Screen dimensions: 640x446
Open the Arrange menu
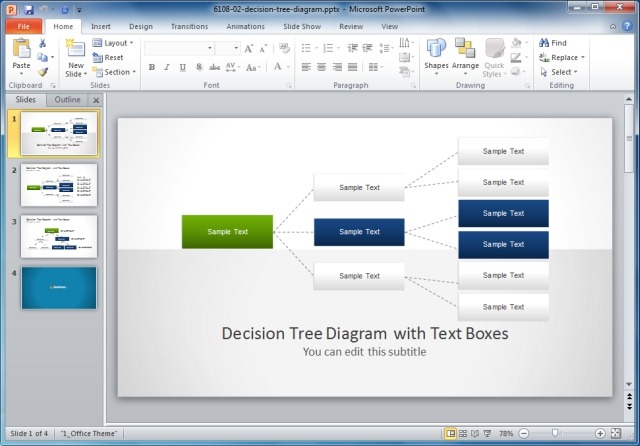(x=465, y=57)
